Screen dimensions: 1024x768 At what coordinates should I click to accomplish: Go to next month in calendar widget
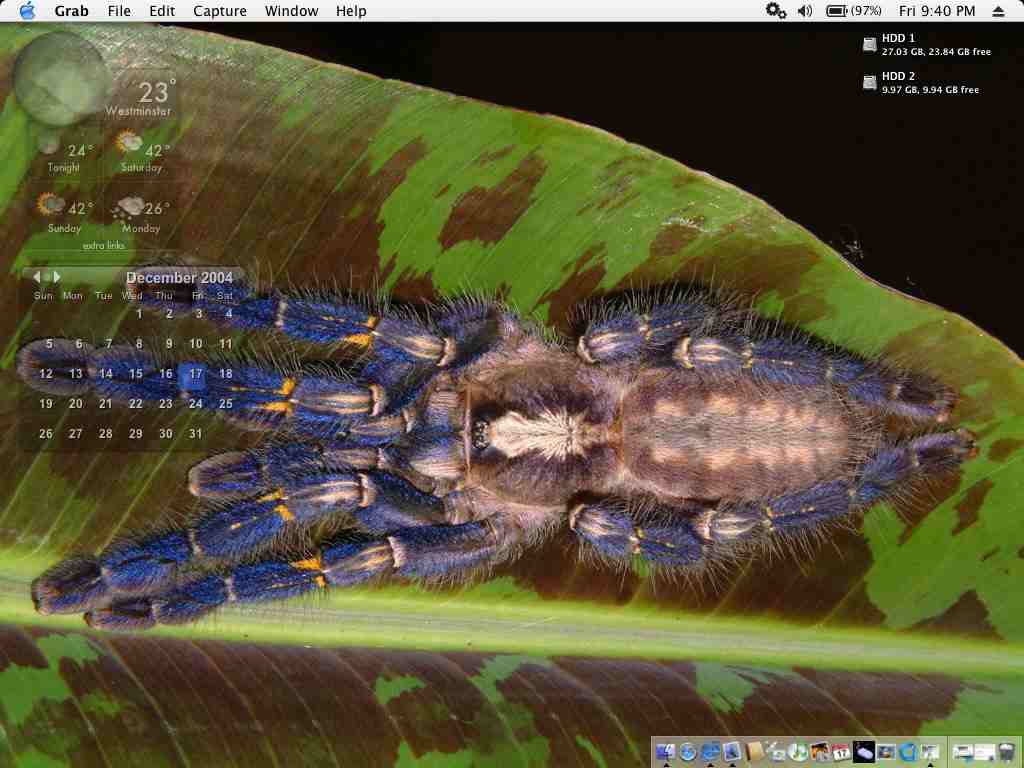57,277
